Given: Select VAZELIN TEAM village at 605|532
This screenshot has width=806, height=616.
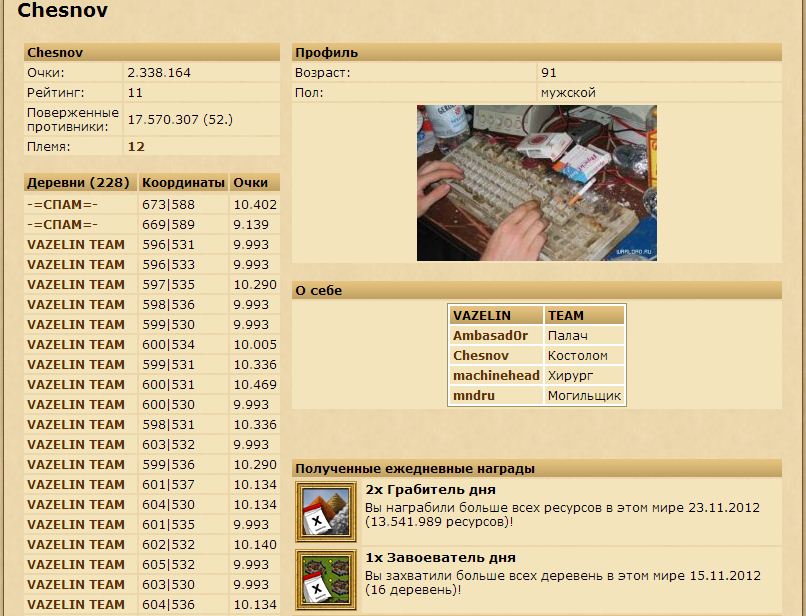Looking at the screenshot, I should 76,565.
